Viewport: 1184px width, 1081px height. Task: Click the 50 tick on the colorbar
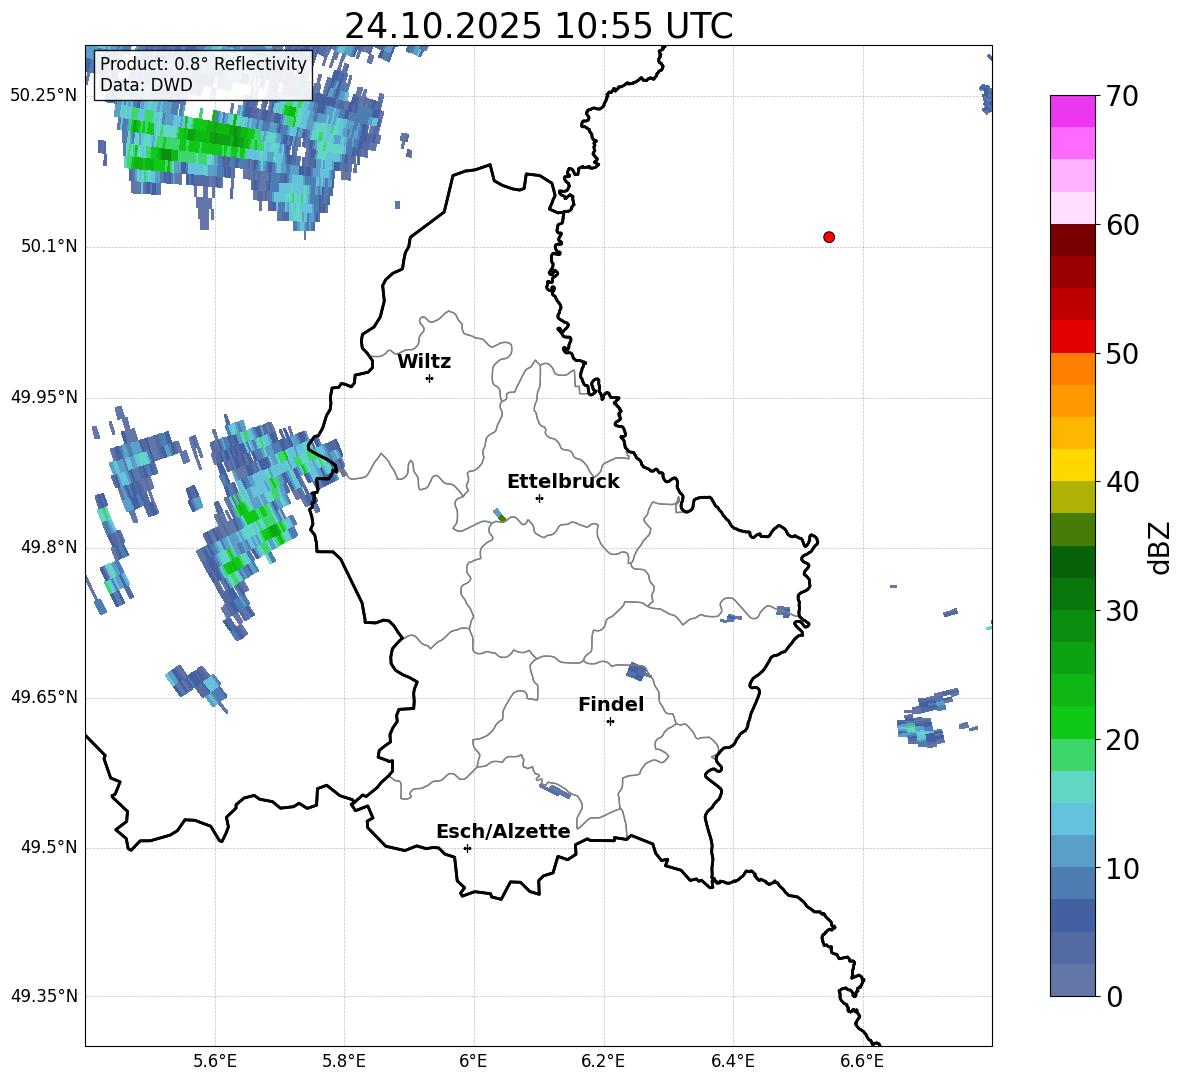[1122, 353]
